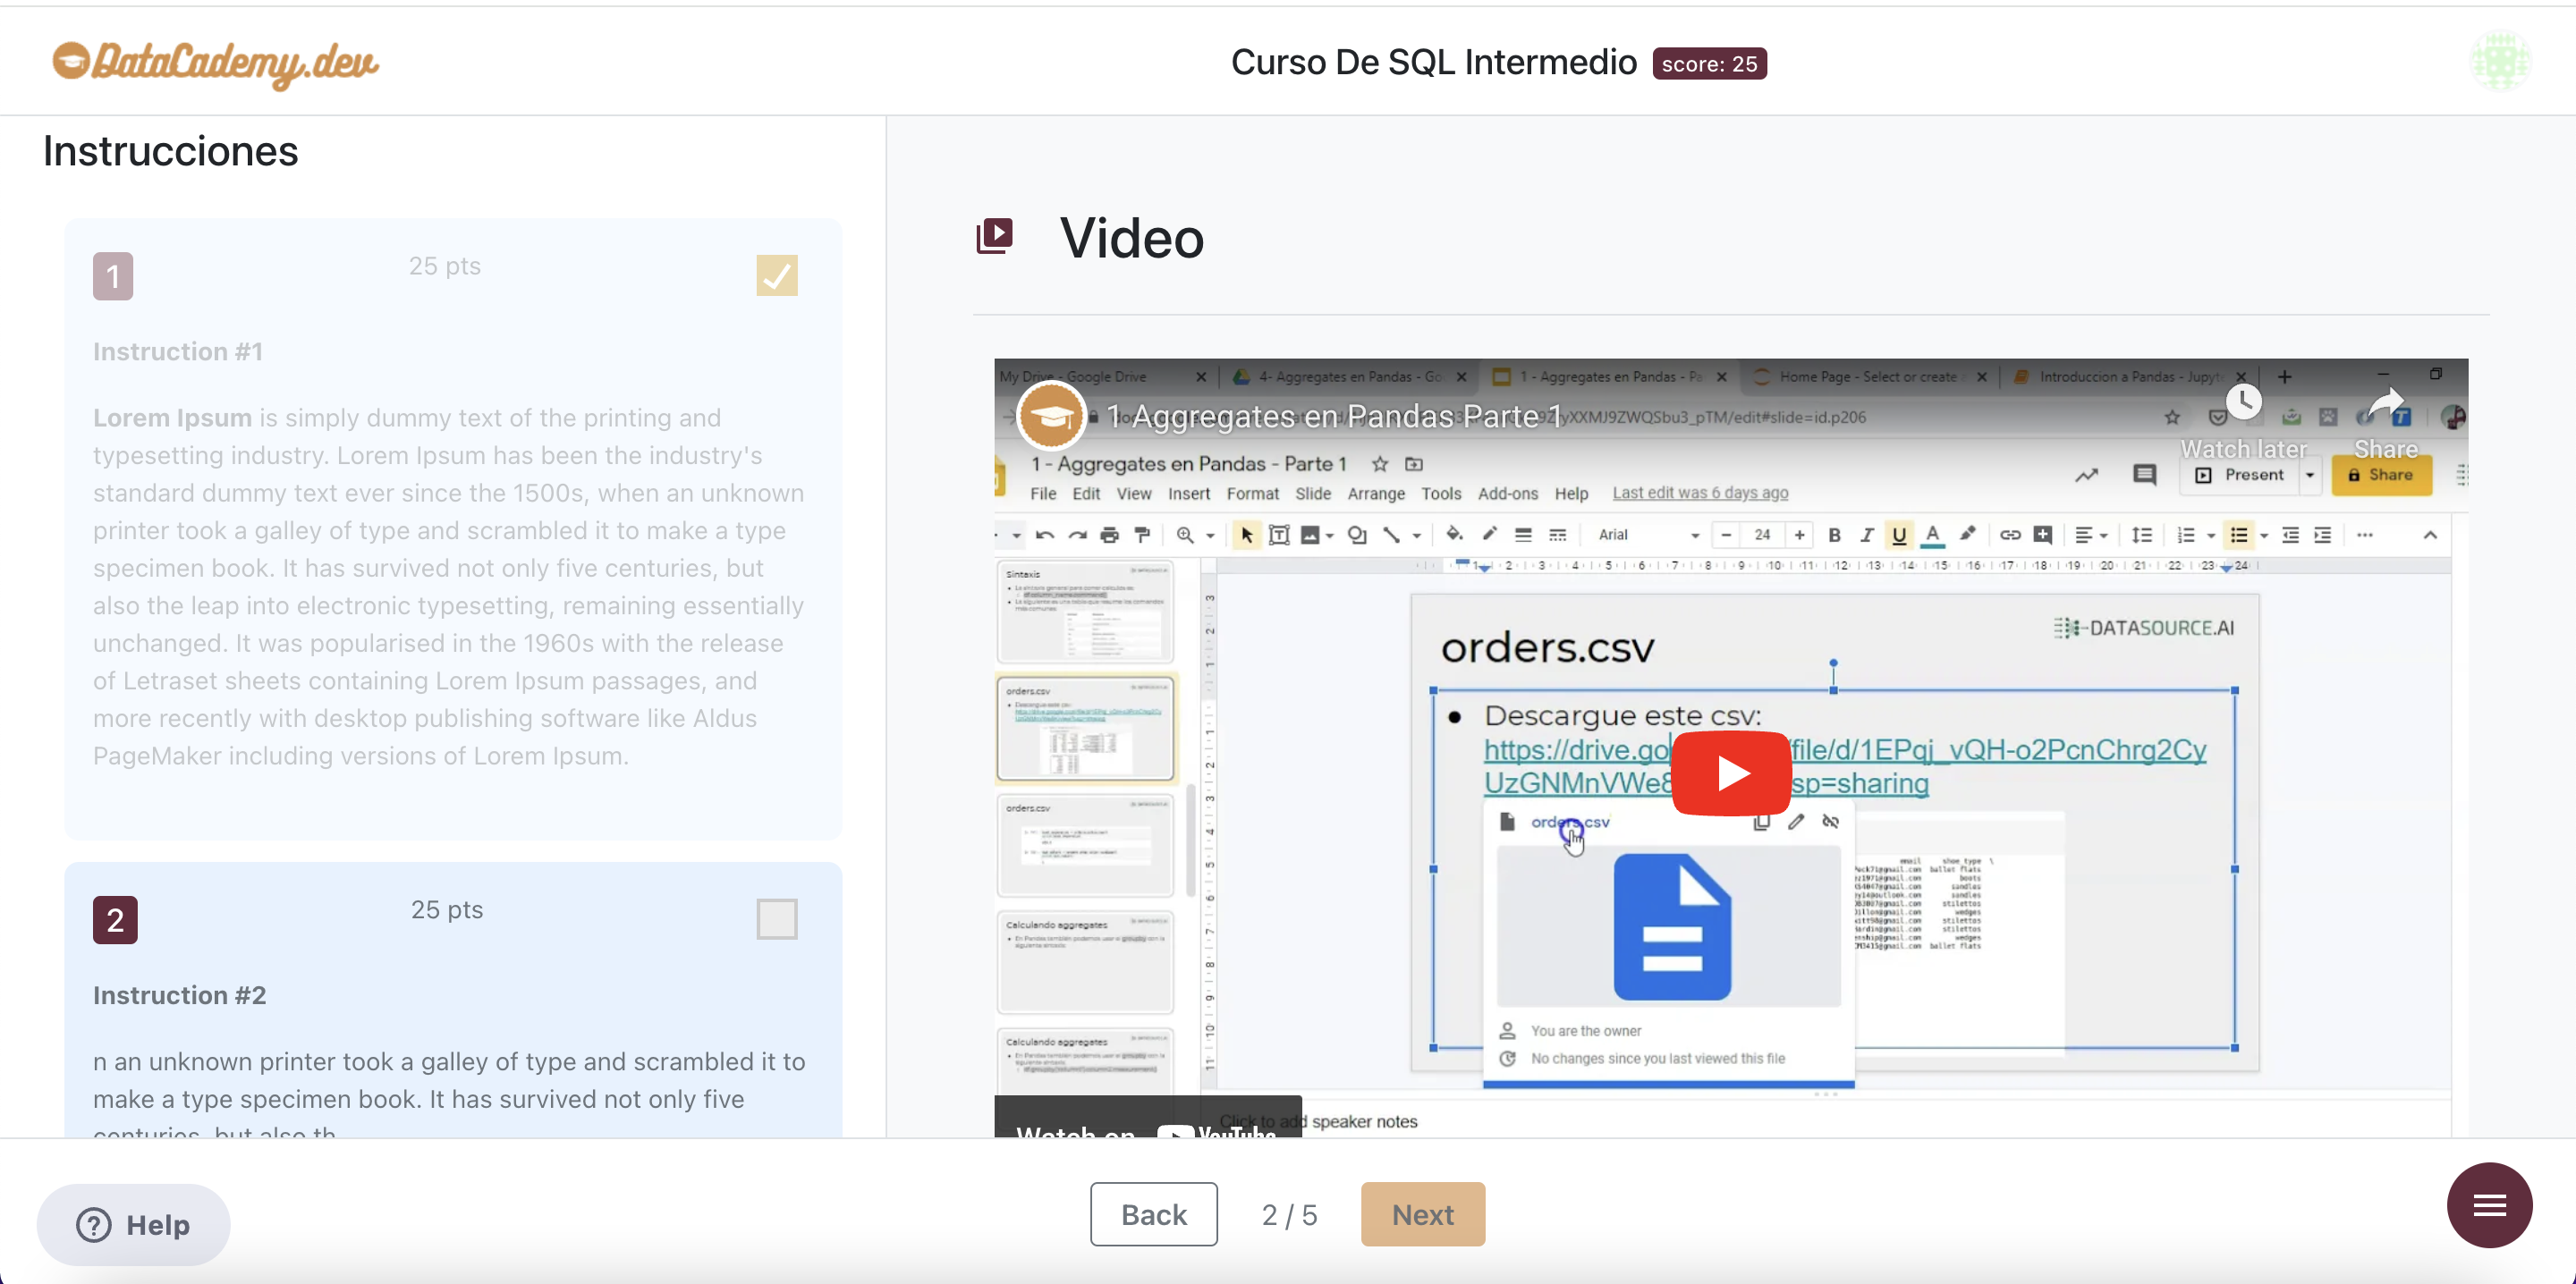The width and height of the screenshot is (2576, 1284).
Task: Open the video channel avatar icon
Action: click(x=1051, y=416)
